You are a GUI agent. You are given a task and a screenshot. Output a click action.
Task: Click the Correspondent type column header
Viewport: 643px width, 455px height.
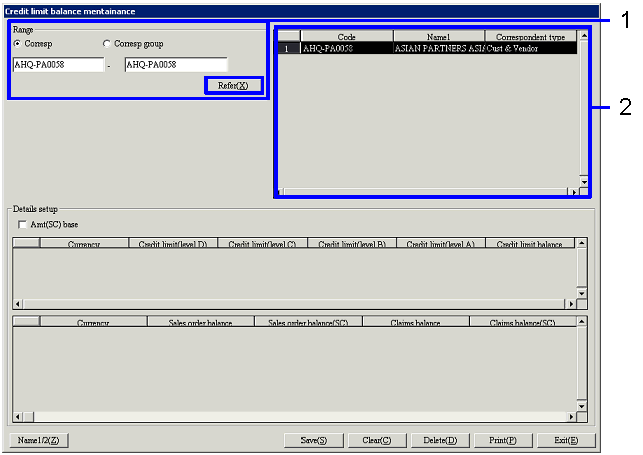531,36
